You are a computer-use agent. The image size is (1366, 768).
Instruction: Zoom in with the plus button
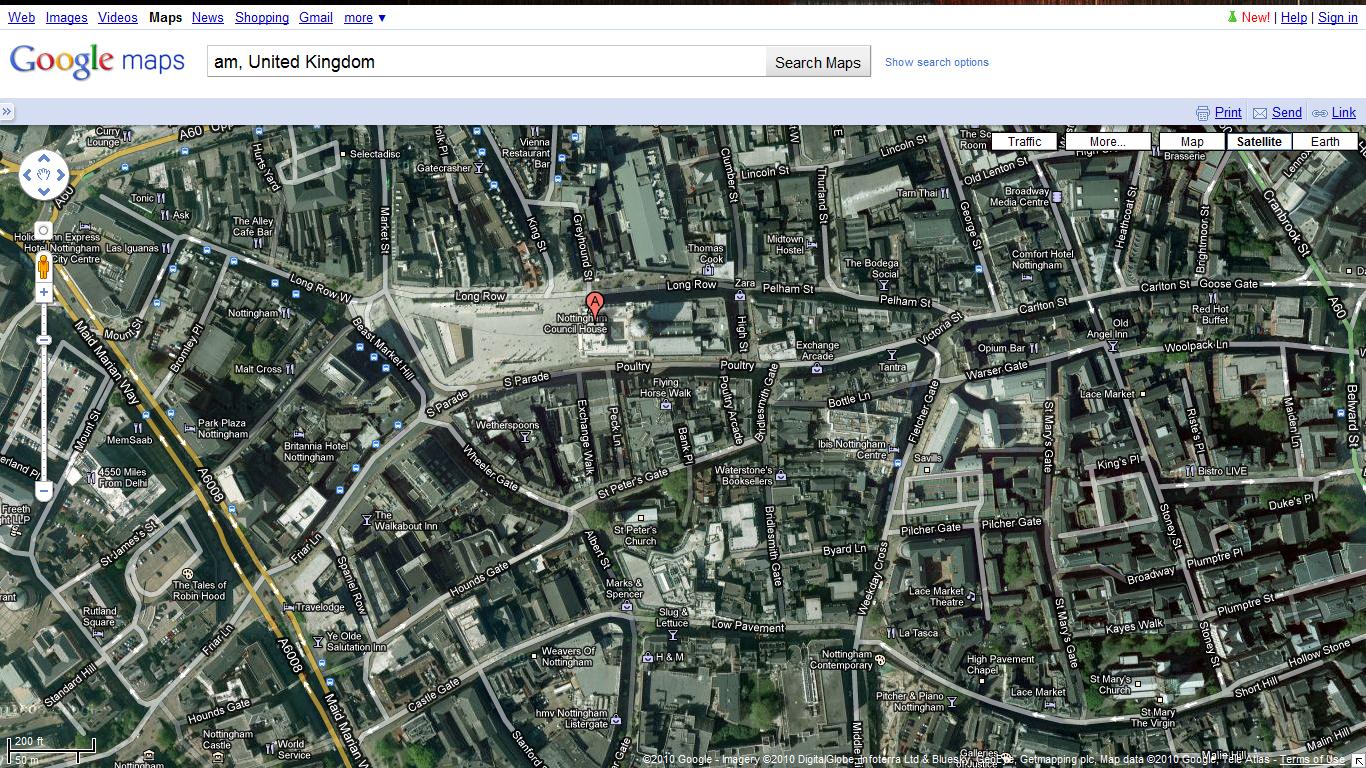tap(44, 293)
